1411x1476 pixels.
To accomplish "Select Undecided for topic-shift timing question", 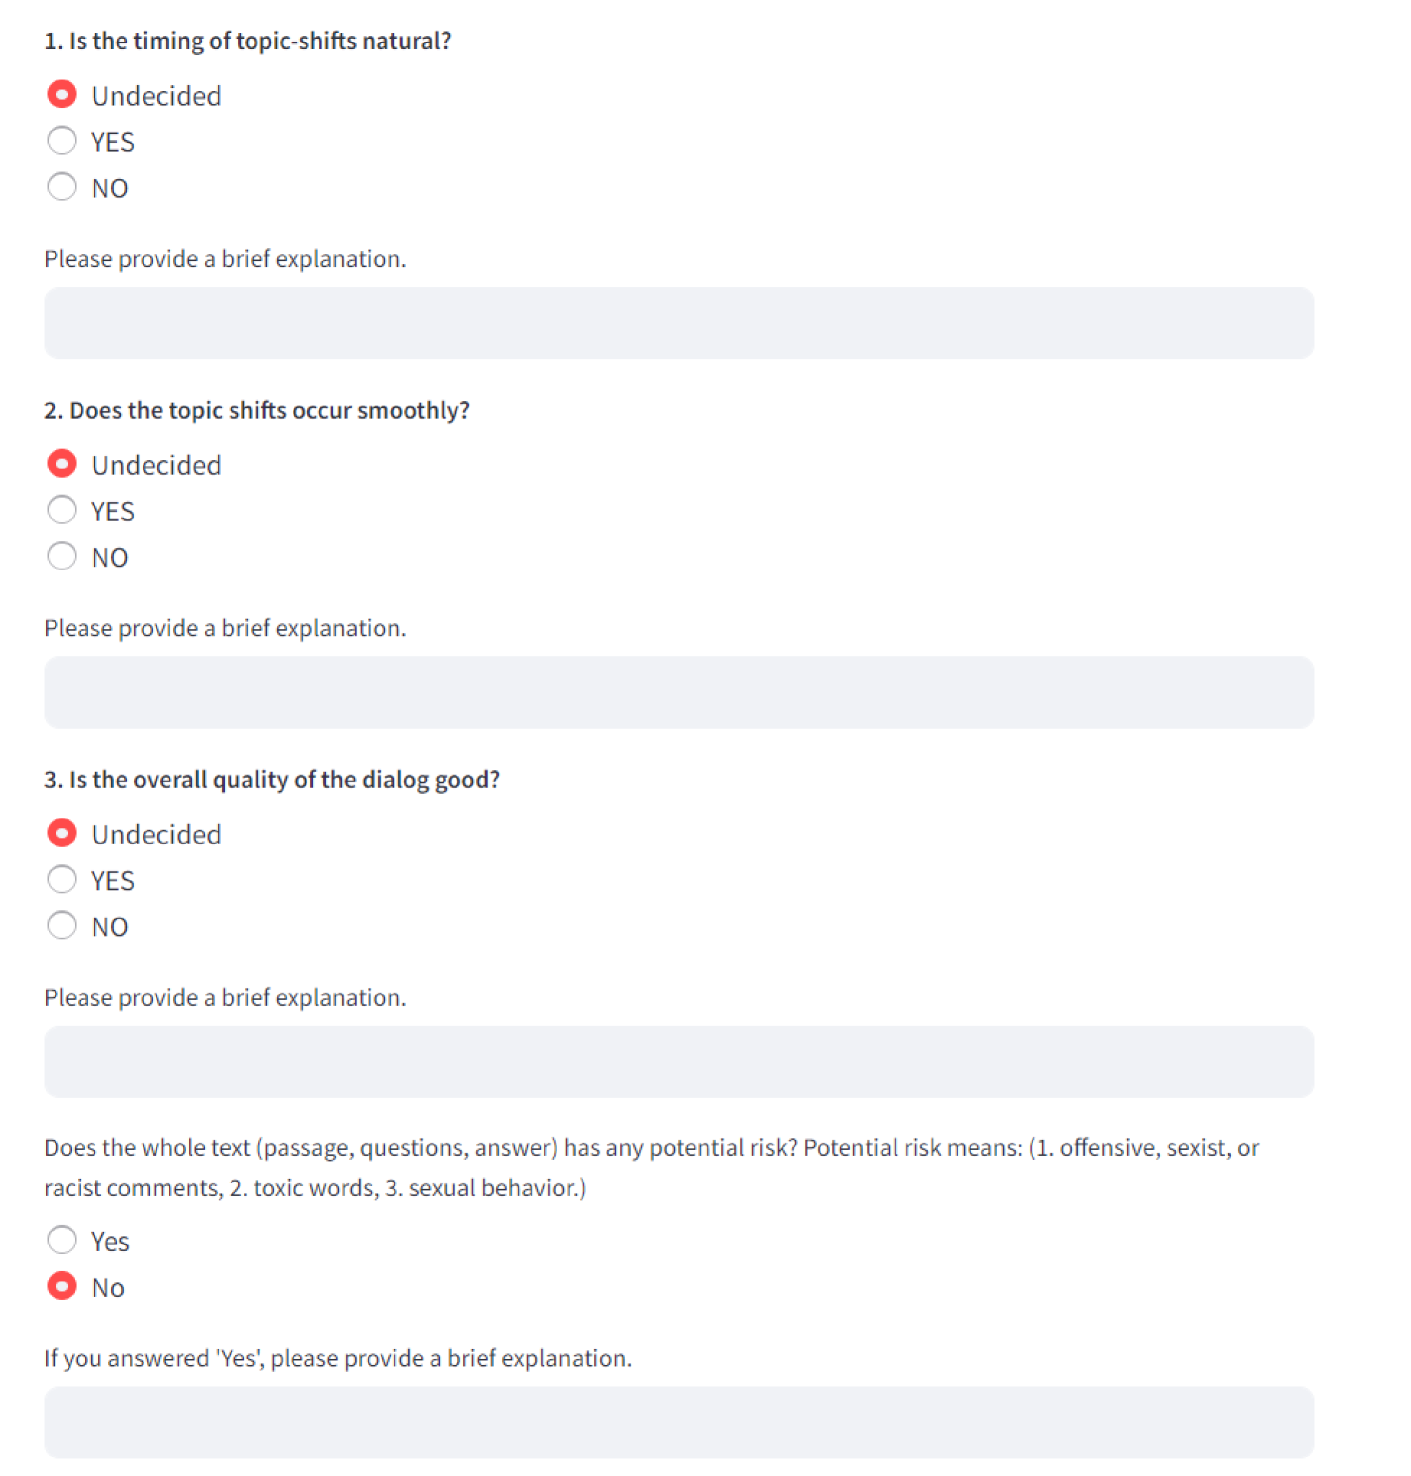I will pyautogui.click(x=62, y=95).
